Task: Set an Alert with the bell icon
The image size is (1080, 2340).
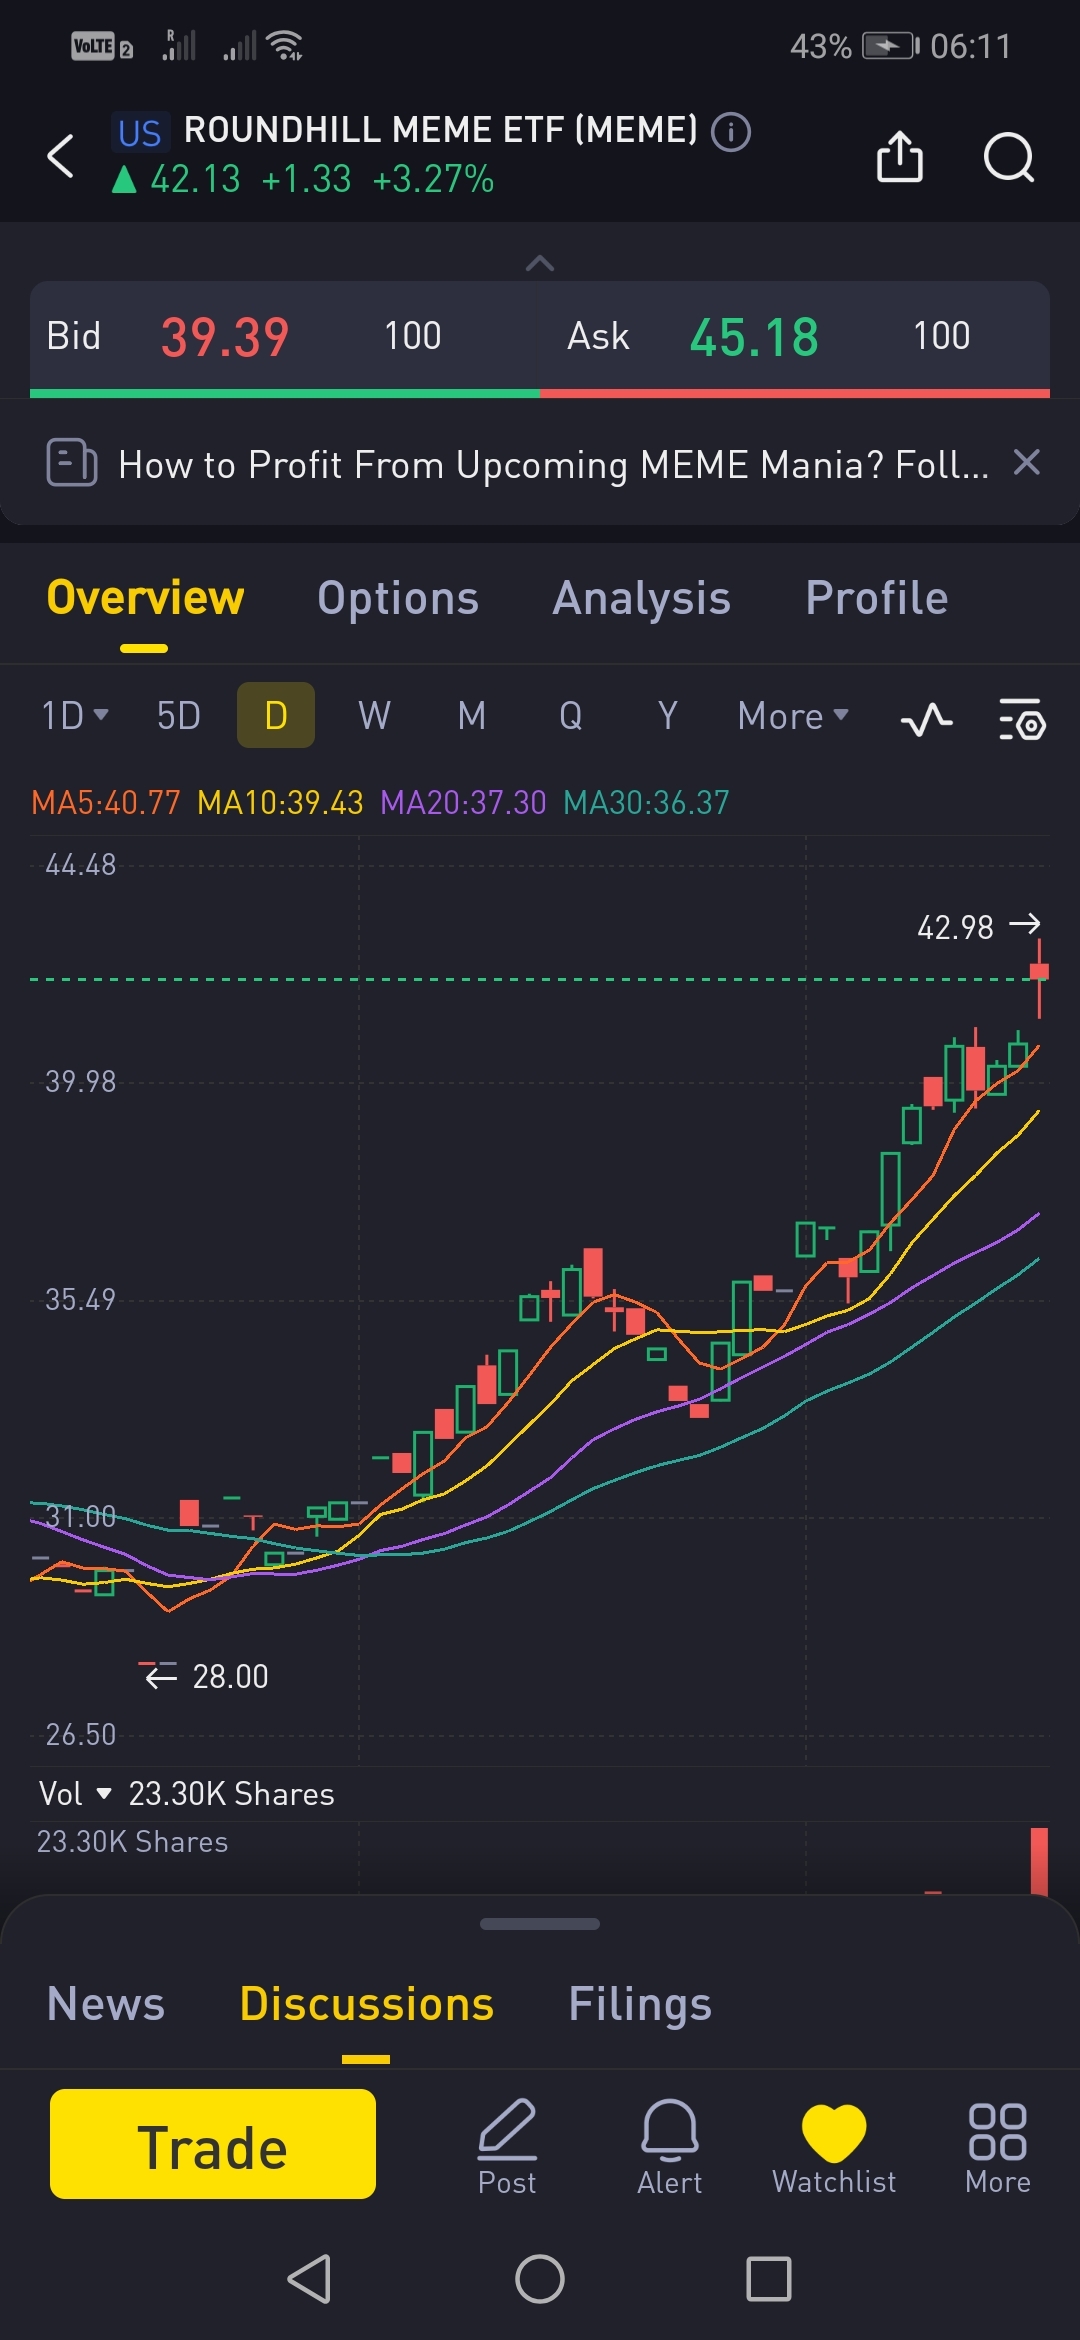Action: point(670,2146)
